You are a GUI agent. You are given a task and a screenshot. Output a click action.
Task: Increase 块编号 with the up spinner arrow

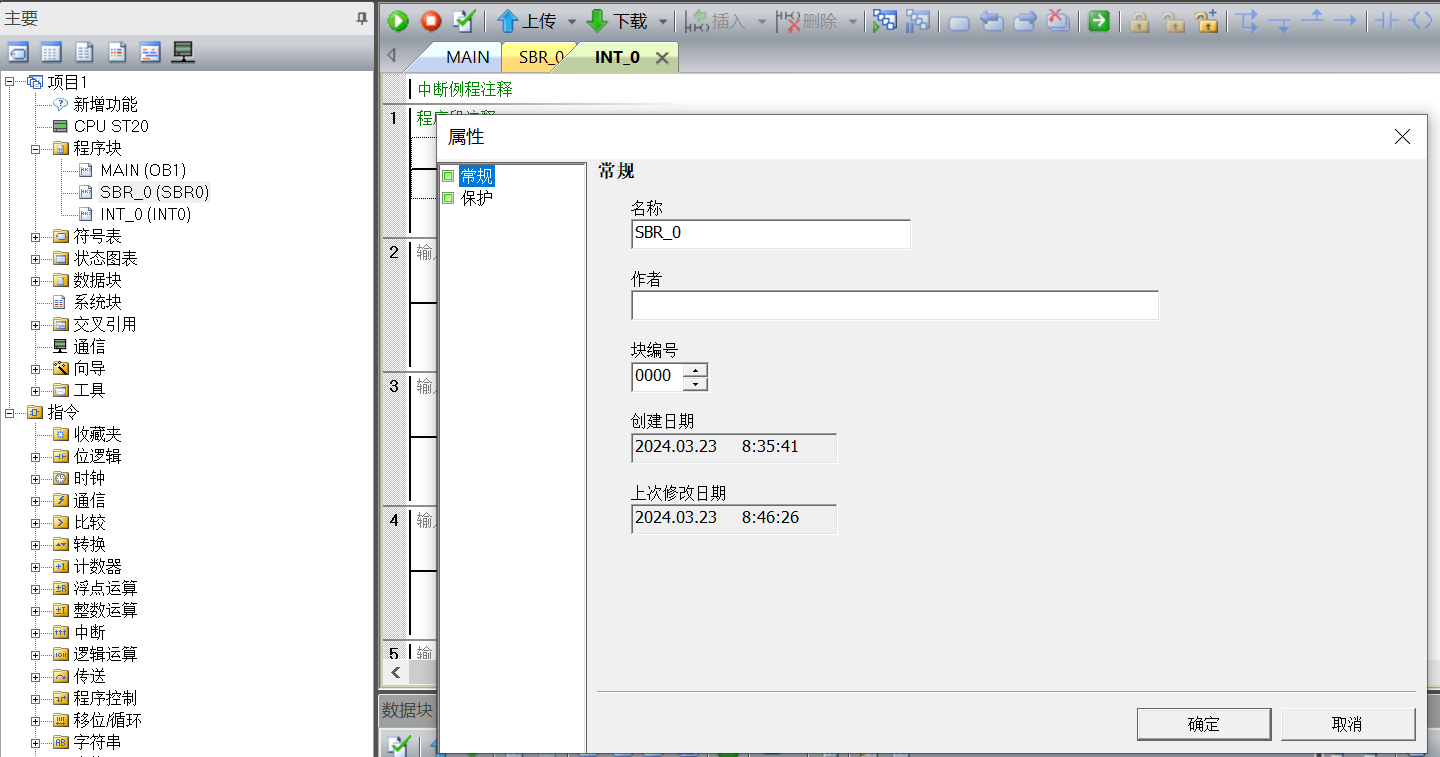pos(697,370)
